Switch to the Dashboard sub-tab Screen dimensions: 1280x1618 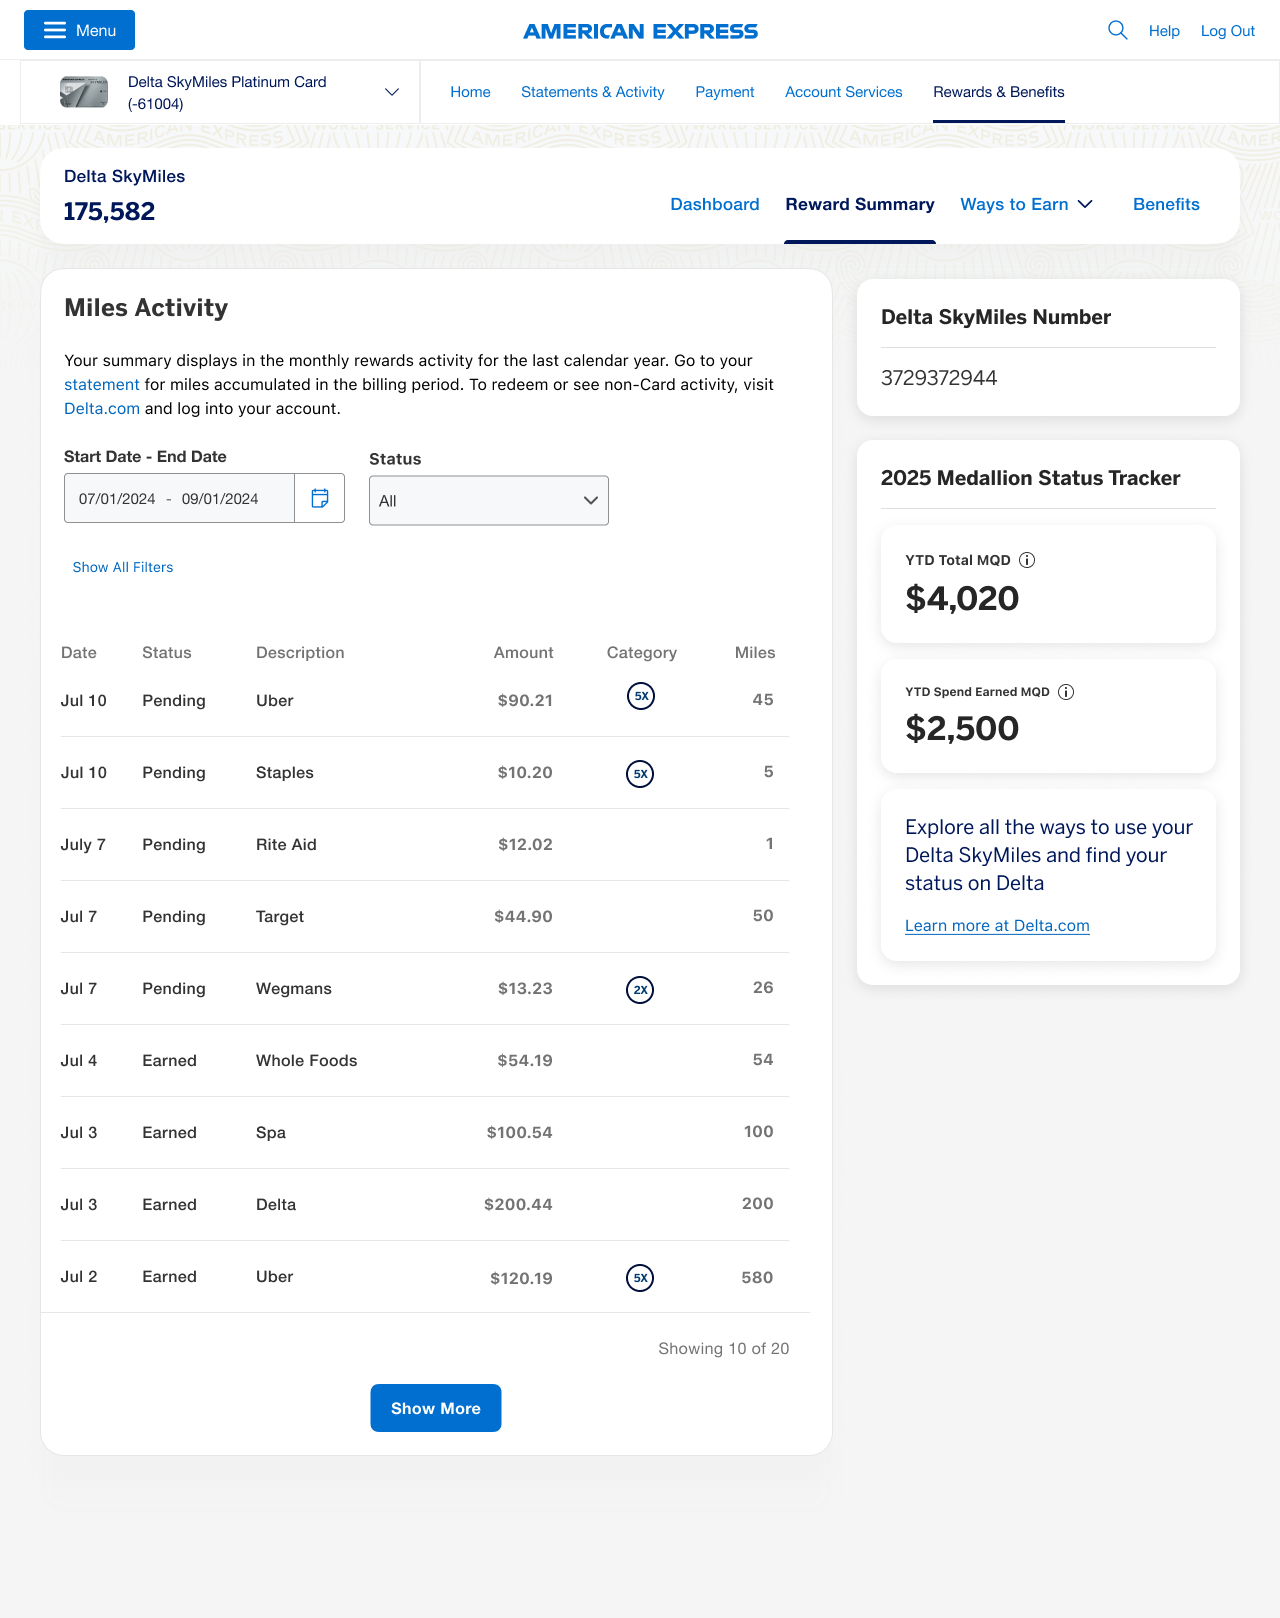click(x=715, y=204)
